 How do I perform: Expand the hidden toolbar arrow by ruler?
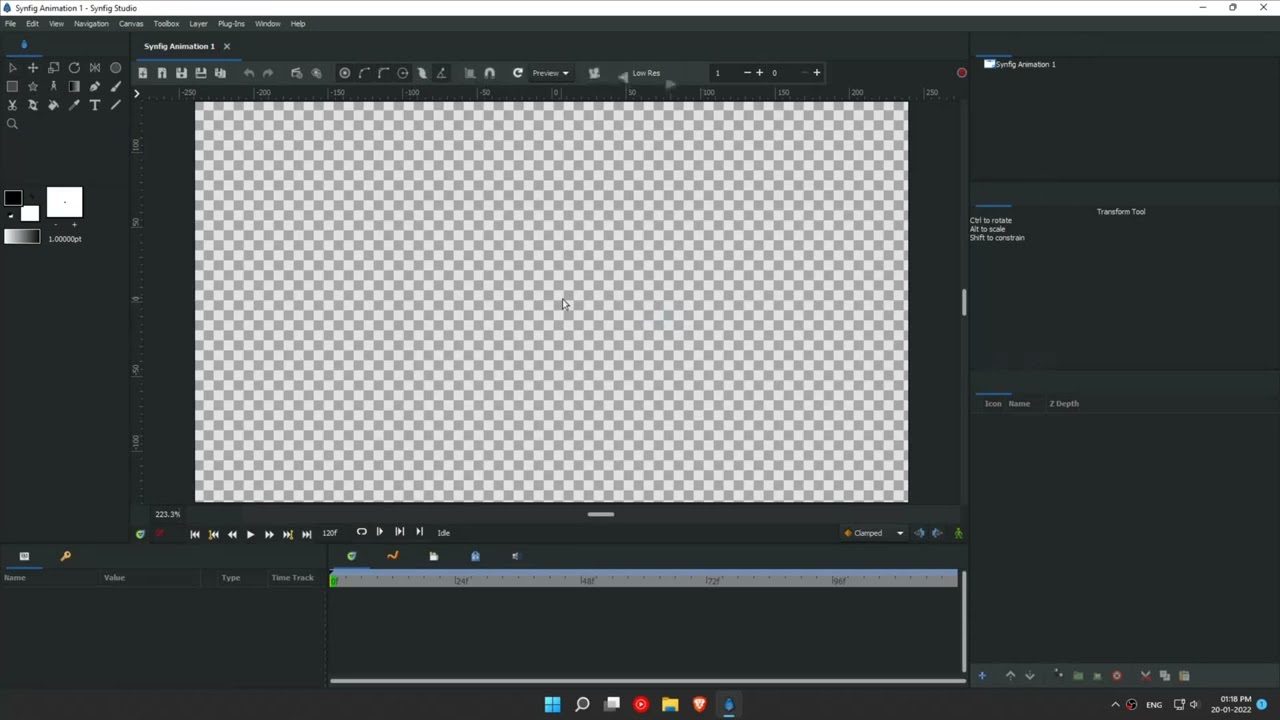pos(137,93)
